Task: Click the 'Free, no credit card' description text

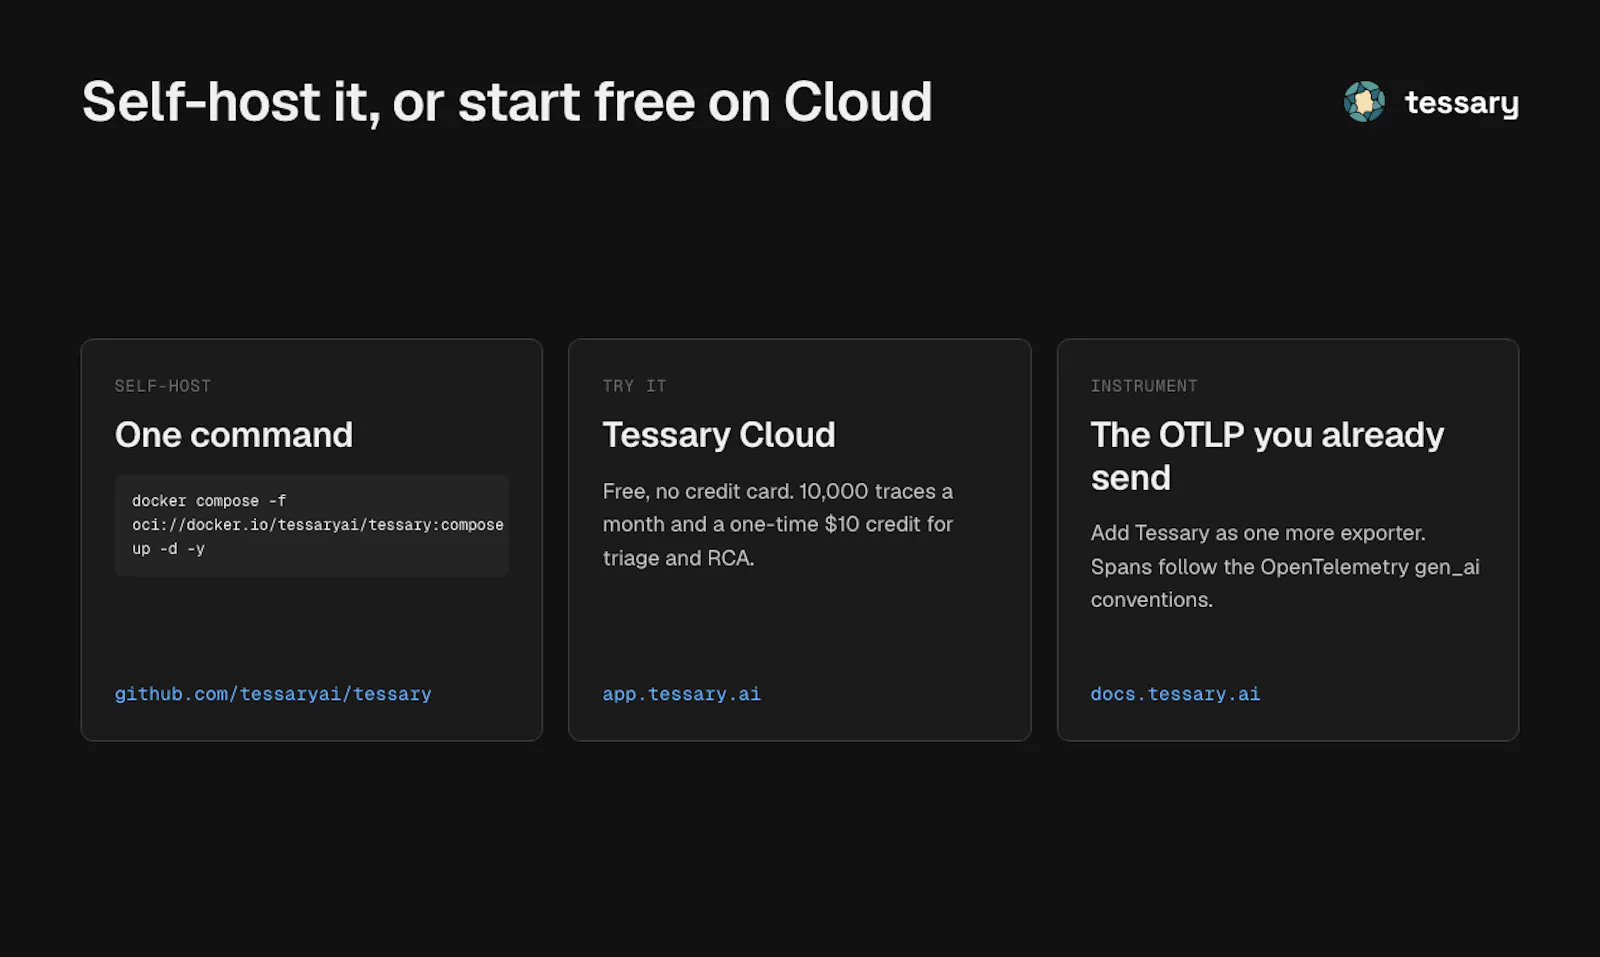Action: pos(778,525)
